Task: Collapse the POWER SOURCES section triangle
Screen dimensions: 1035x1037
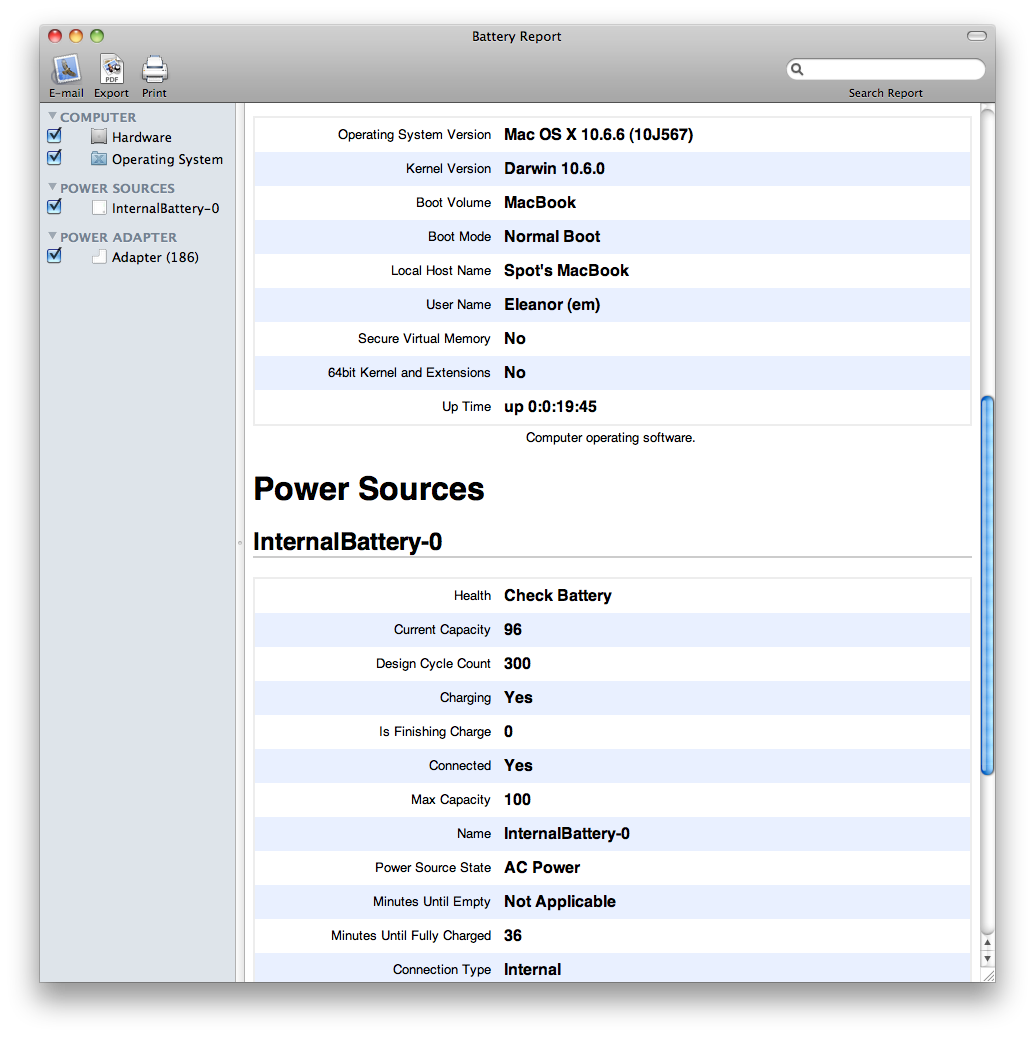Action: (52, 187)
